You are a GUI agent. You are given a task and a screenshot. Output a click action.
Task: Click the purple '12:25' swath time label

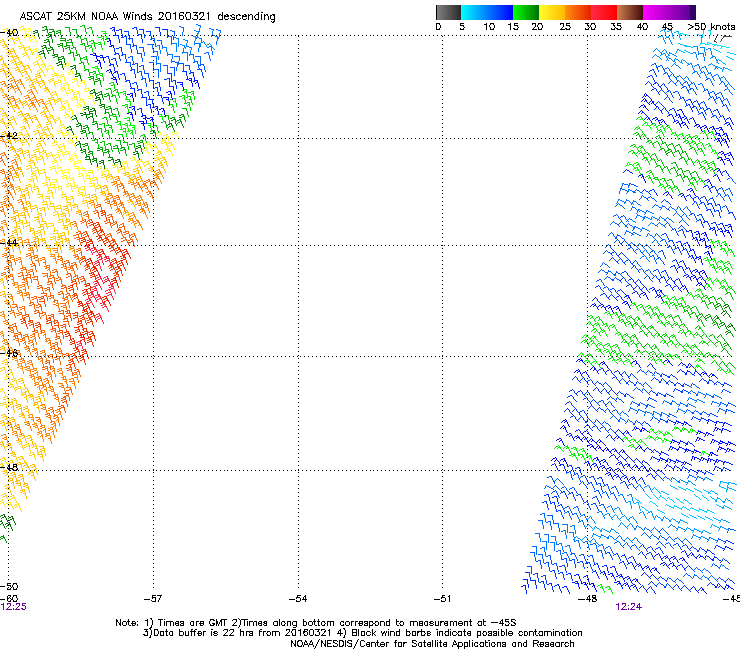tap(14, 607)
